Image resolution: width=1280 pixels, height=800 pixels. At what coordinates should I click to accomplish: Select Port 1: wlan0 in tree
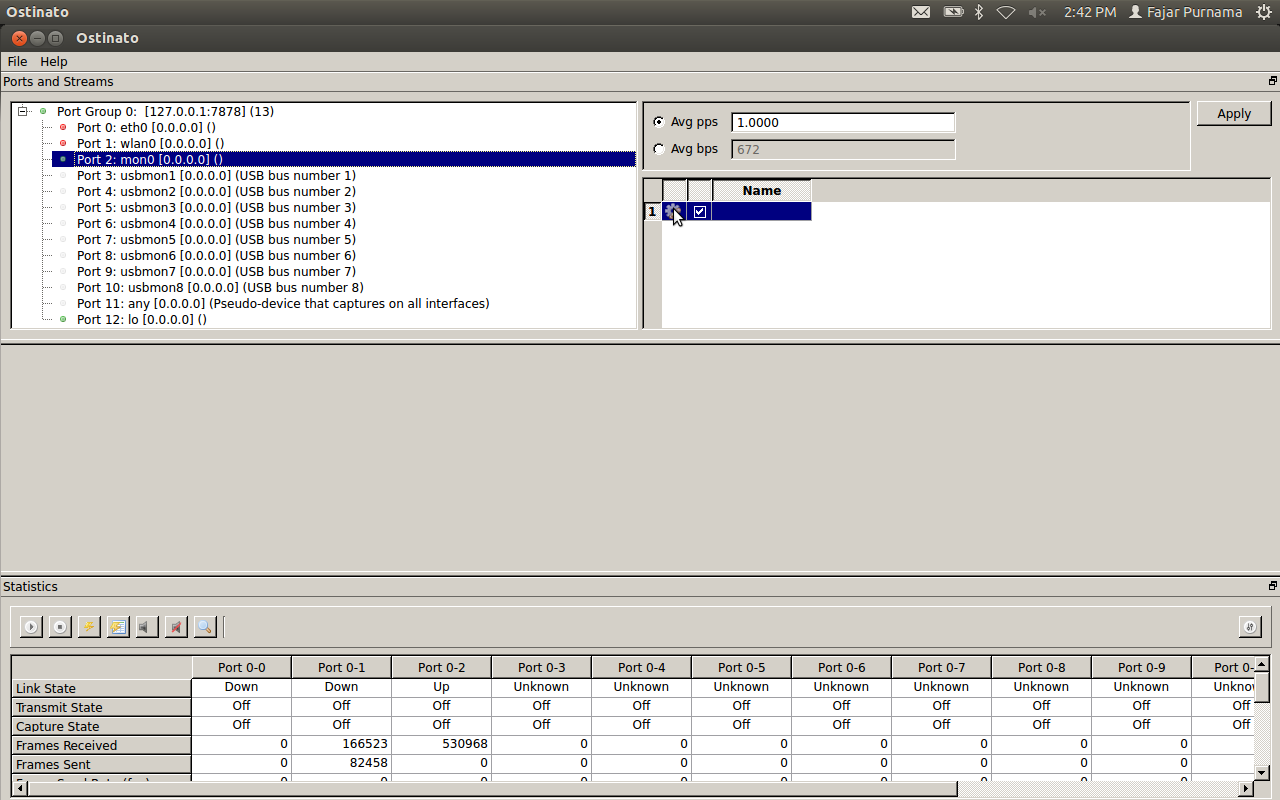150,143
